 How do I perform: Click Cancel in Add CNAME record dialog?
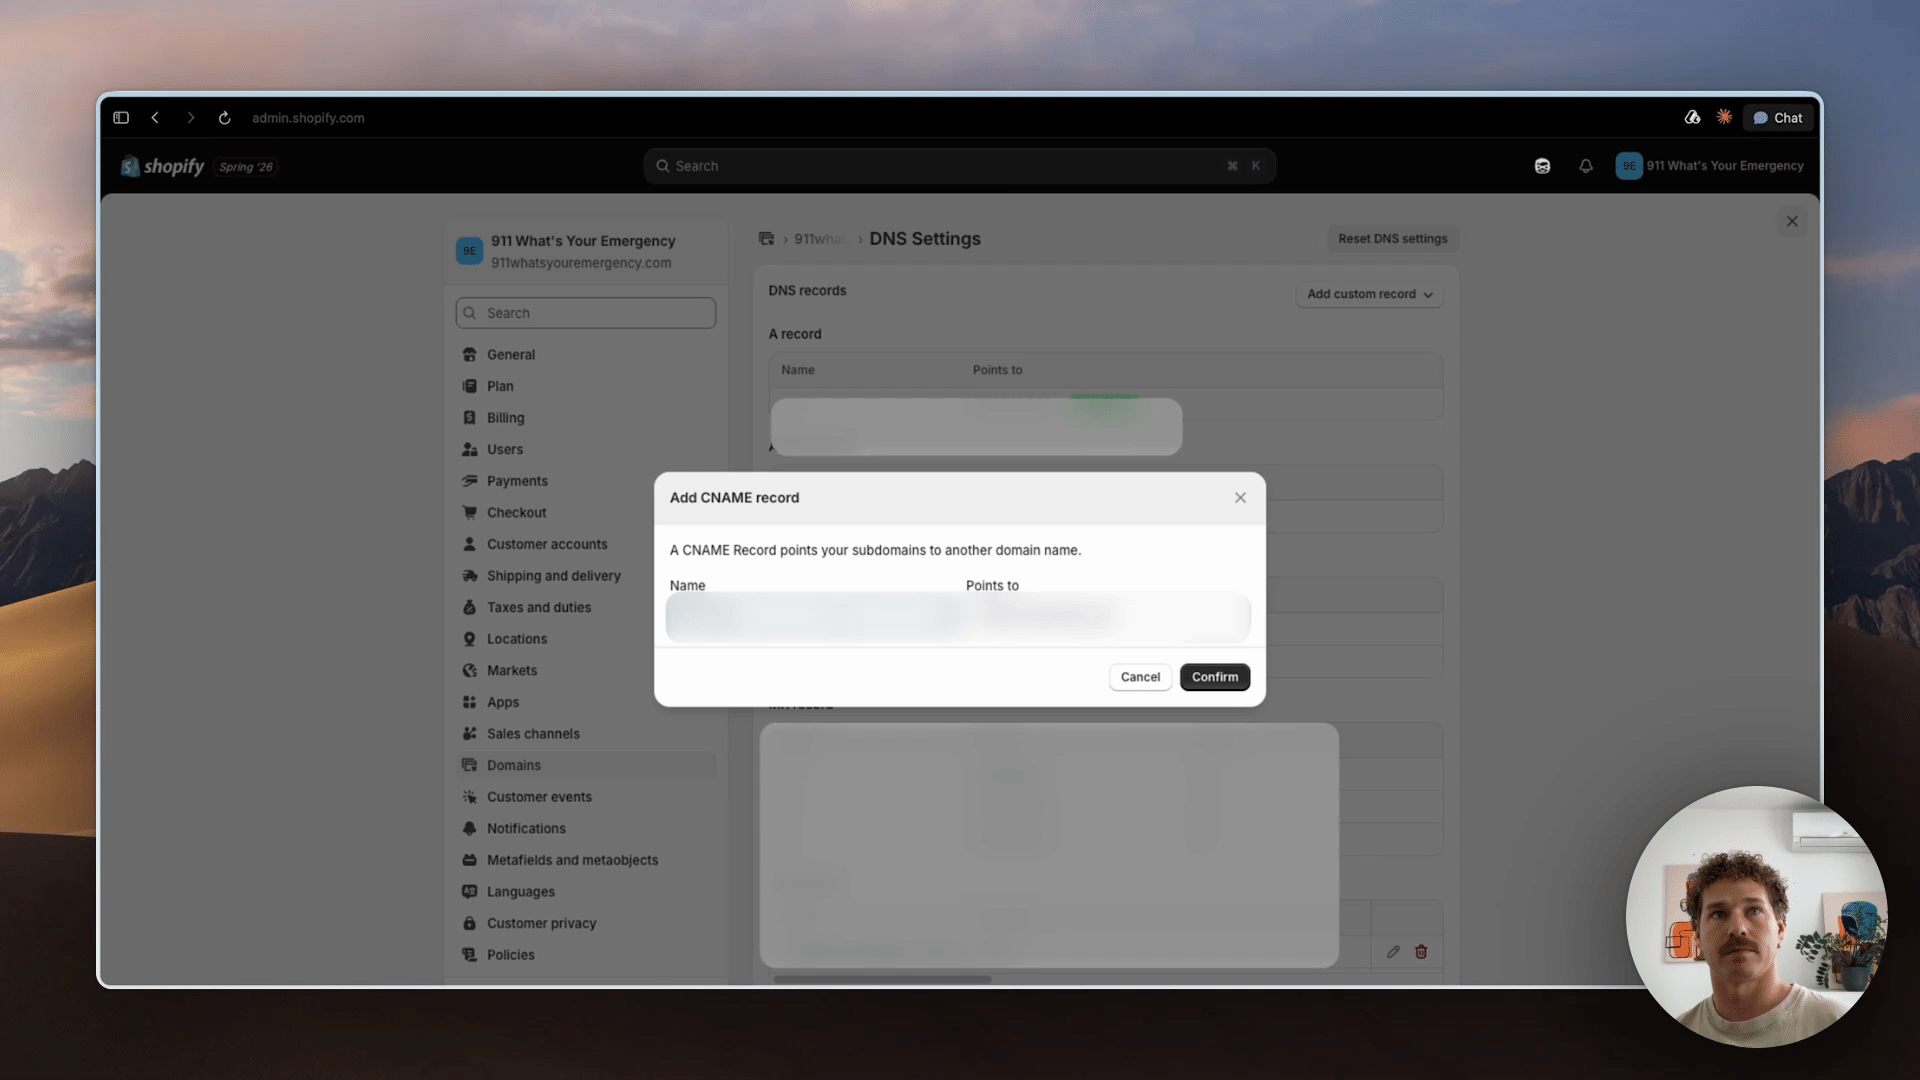pyautogui.click(x=1140, y=677)
